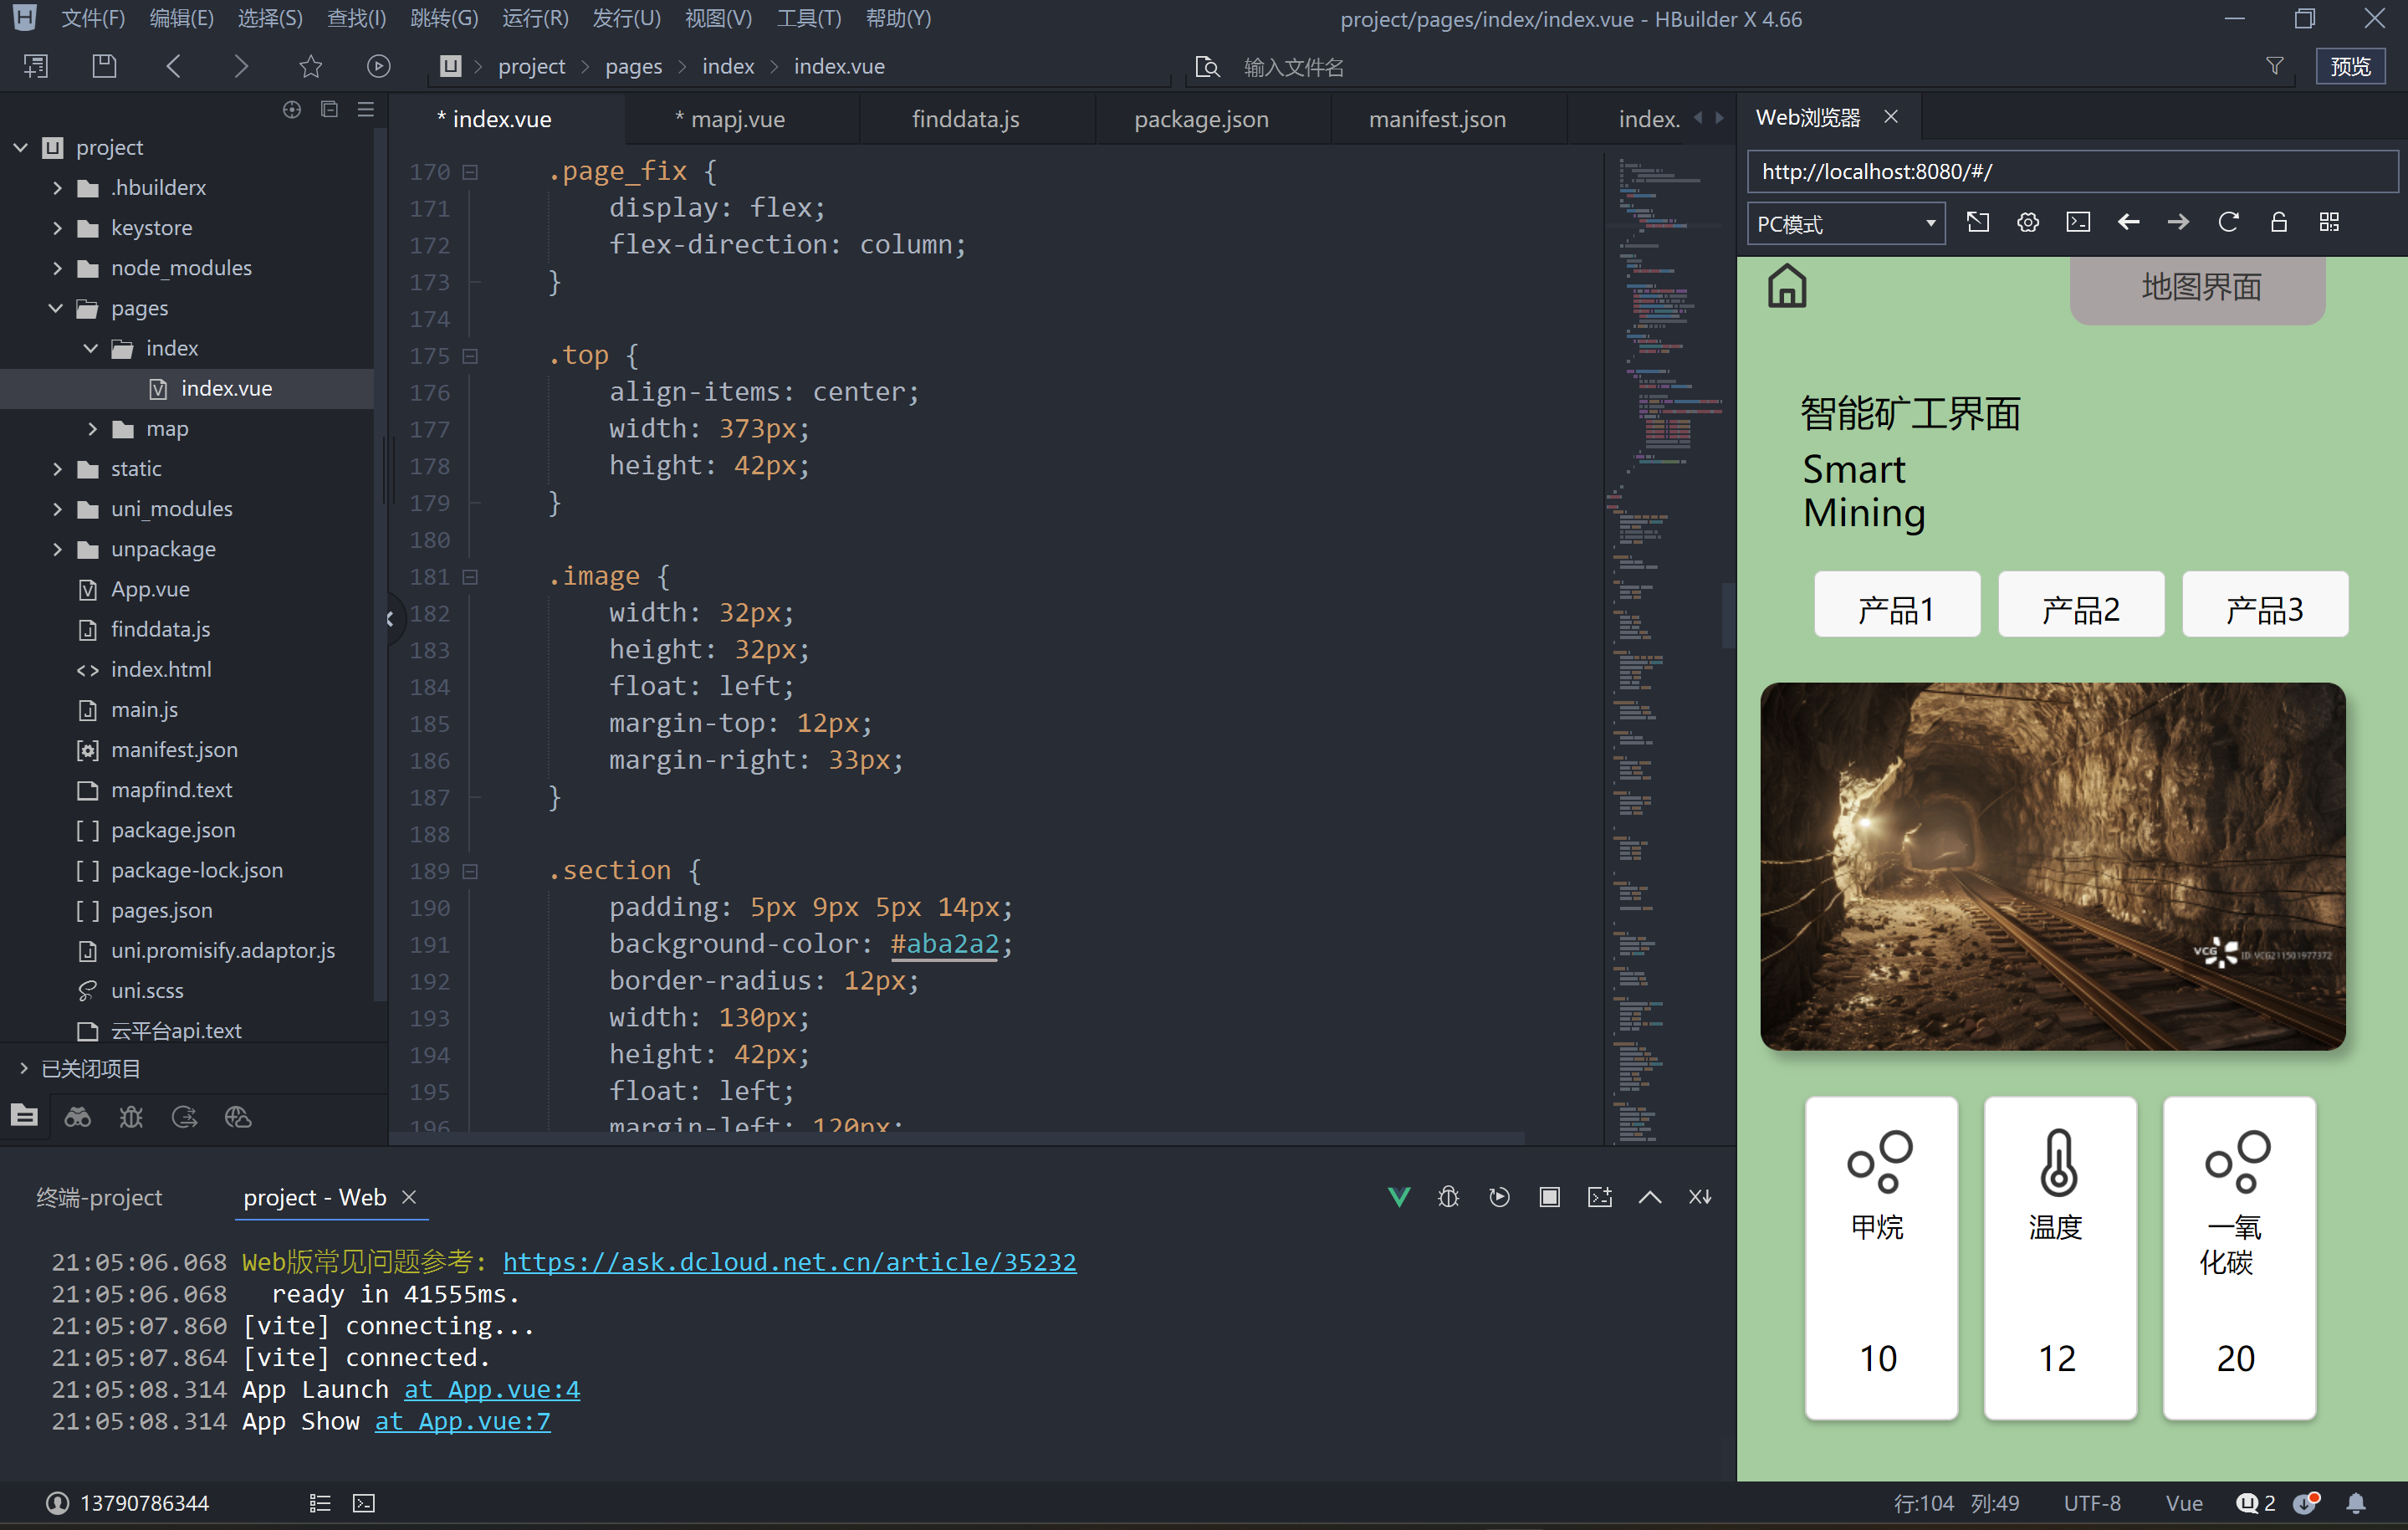Screen dimensions: 2408x1530
Task: Go forward with the right chevron toolbar icon
Action: (x=241, y=66)
